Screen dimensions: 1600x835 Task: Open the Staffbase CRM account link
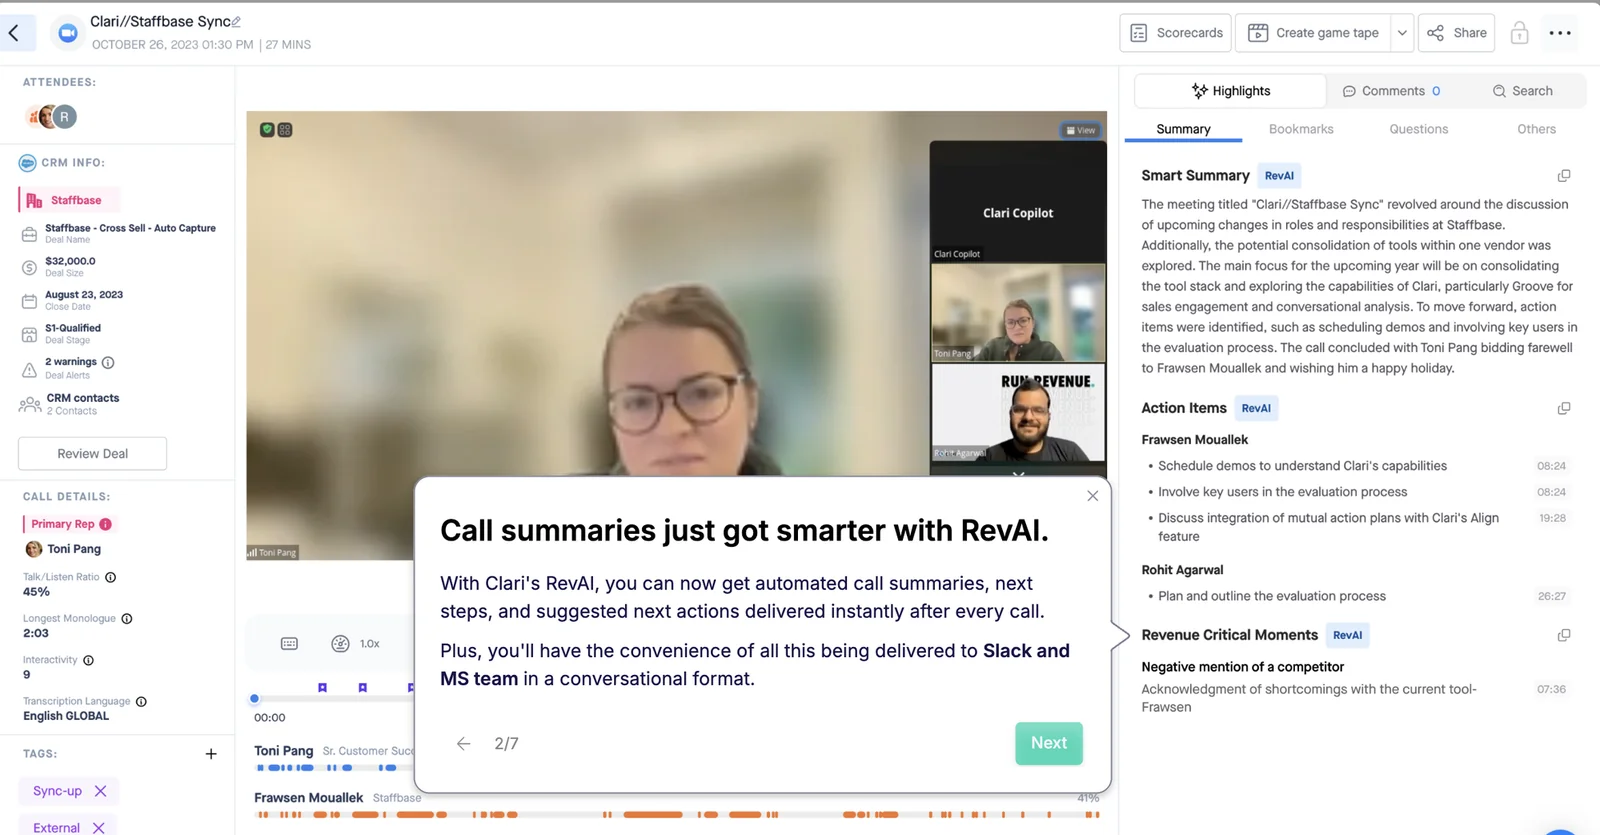(x=68, y=200)
